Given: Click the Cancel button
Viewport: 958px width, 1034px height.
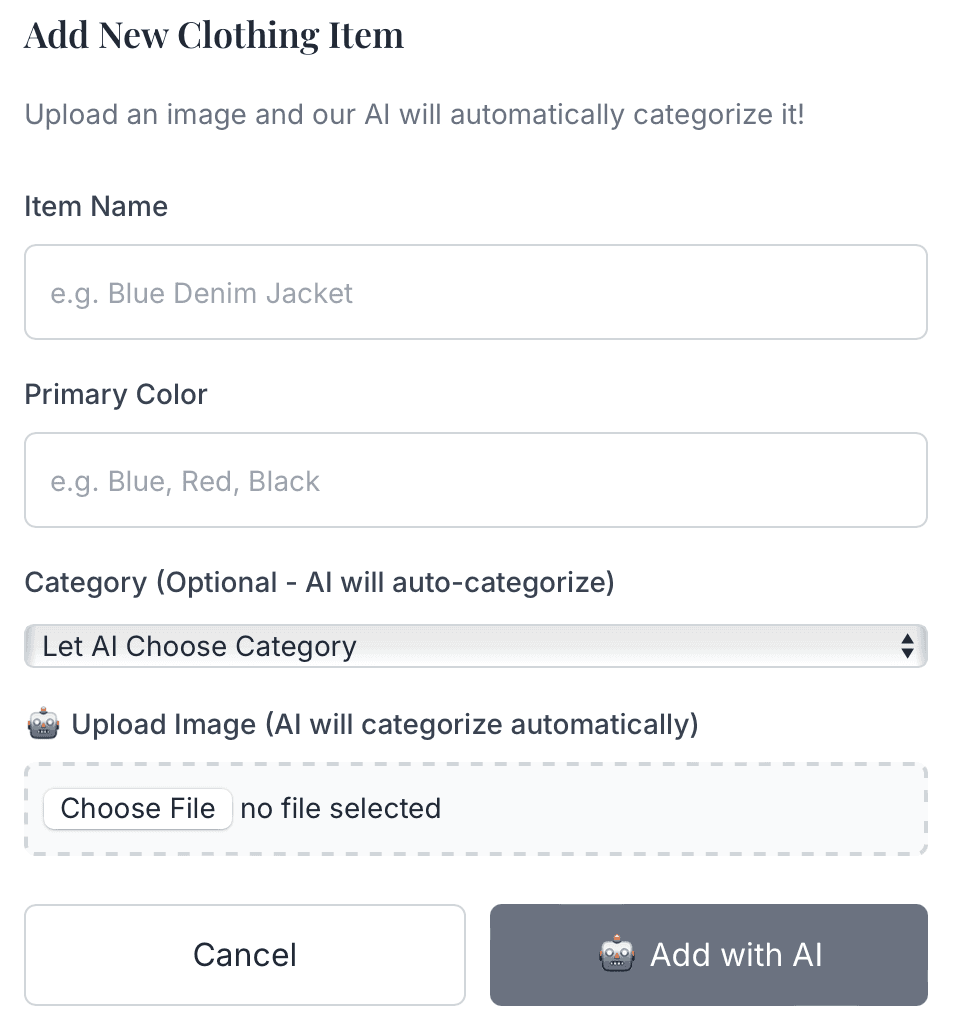Looking at the screenshot, I should tap(245, 955).
